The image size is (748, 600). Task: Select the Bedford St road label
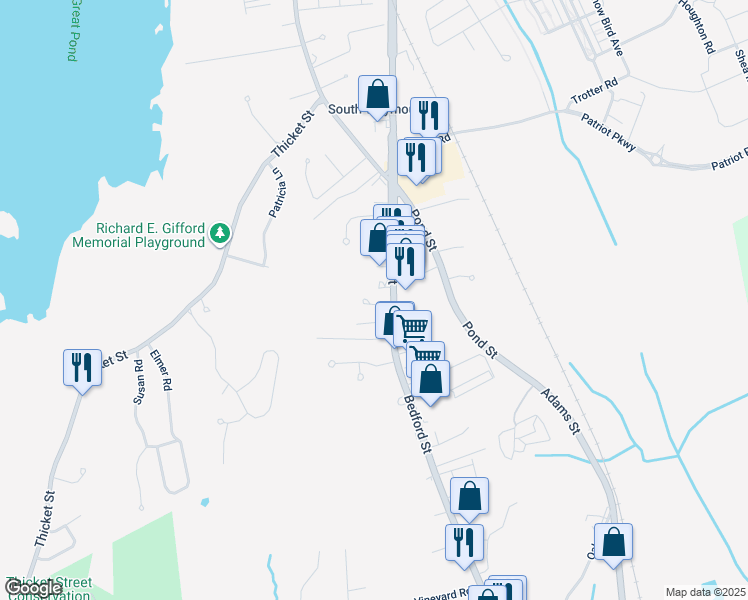[x=417, y=424]
